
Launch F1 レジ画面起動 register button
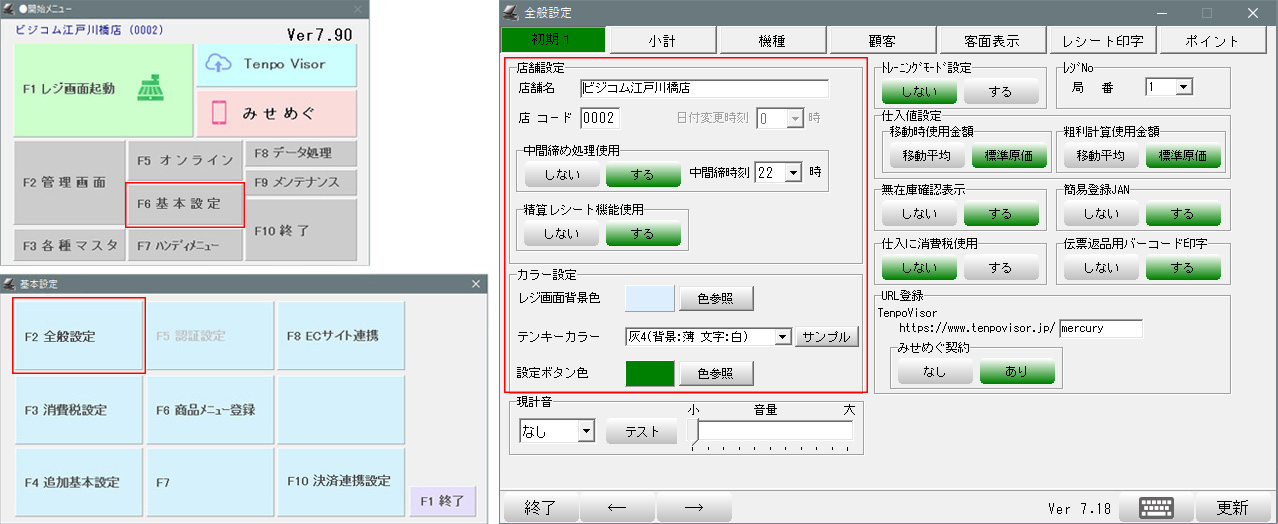pyautogui.click(x=104, y=89)
